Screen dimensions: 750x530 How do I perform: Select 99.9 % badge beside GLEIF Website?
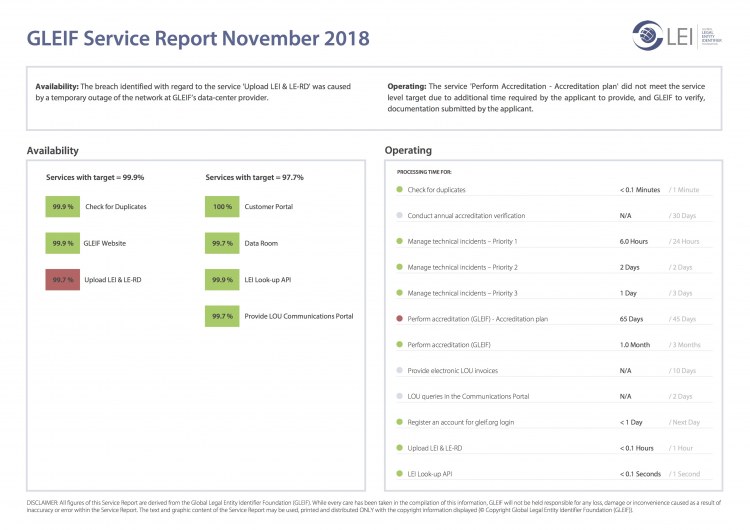63,243
